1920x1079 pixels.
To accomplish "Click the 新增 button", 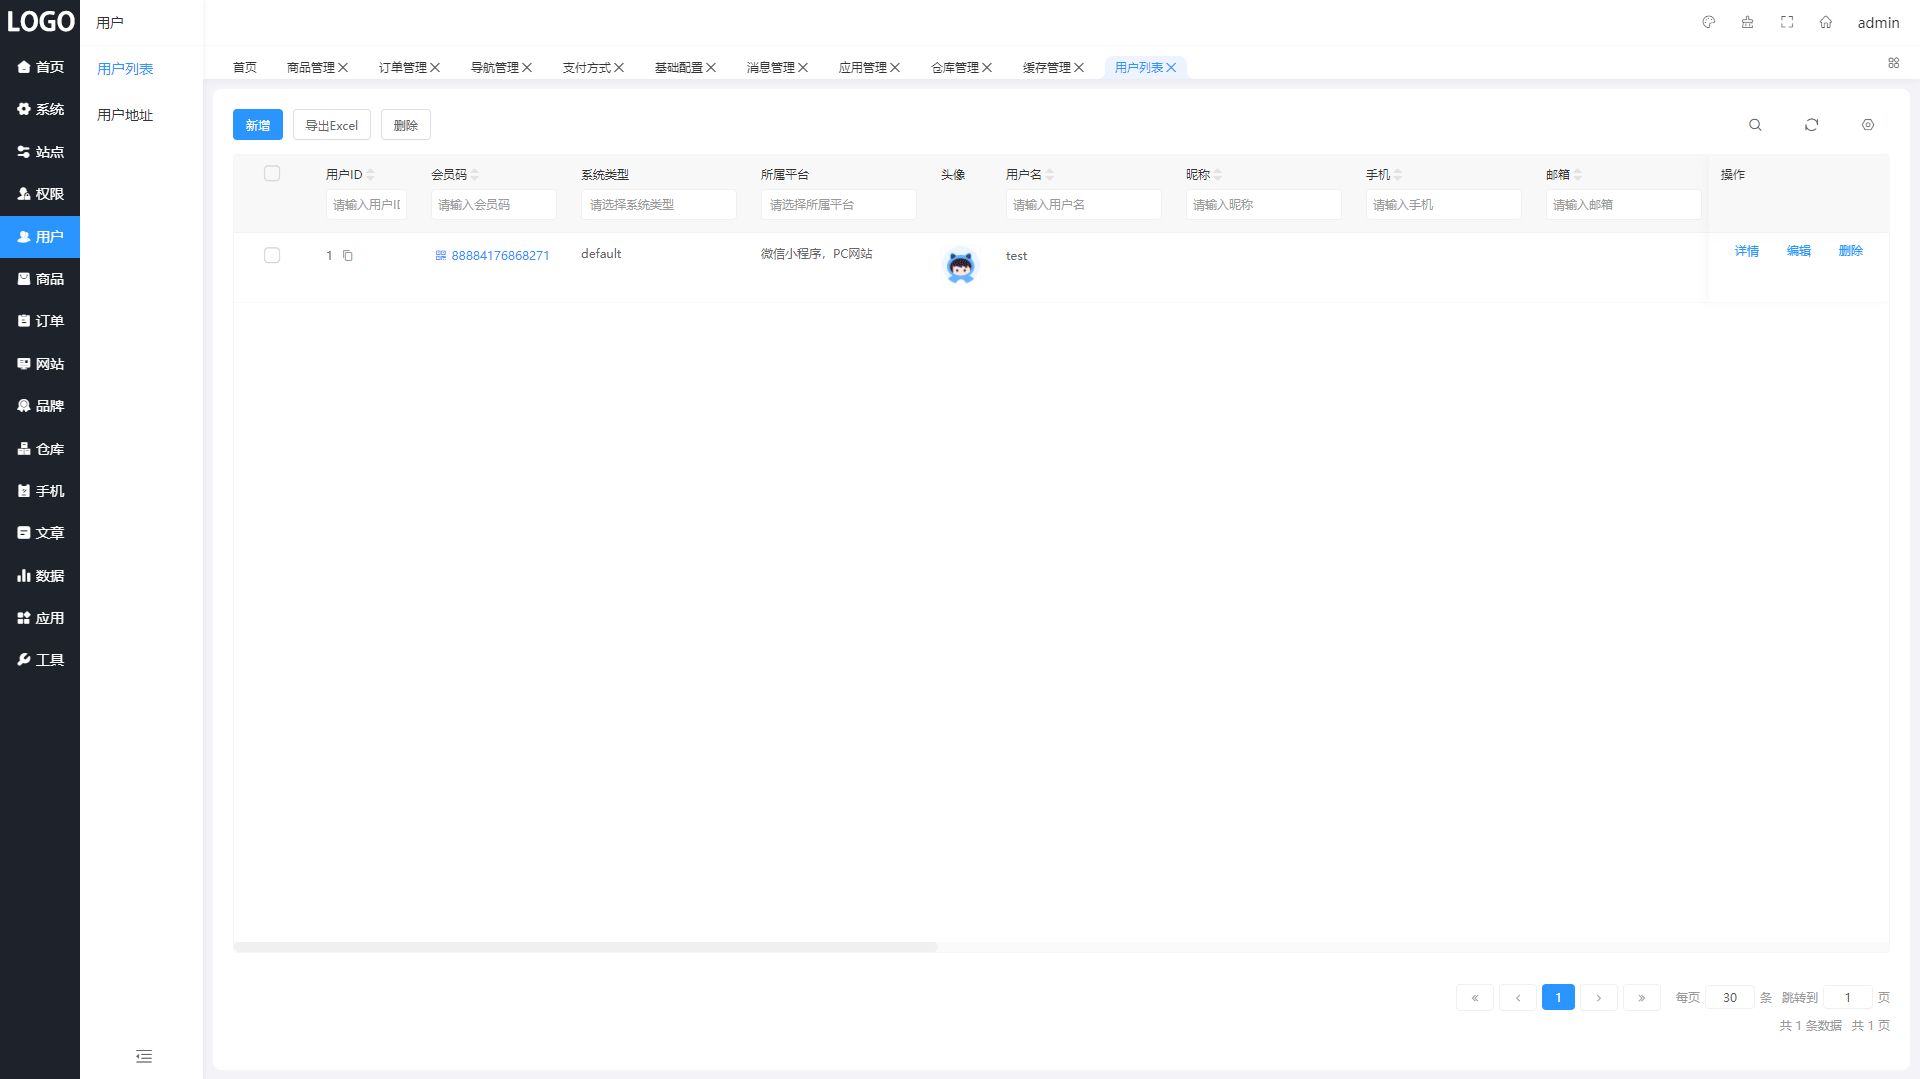I will coord(258,125).
